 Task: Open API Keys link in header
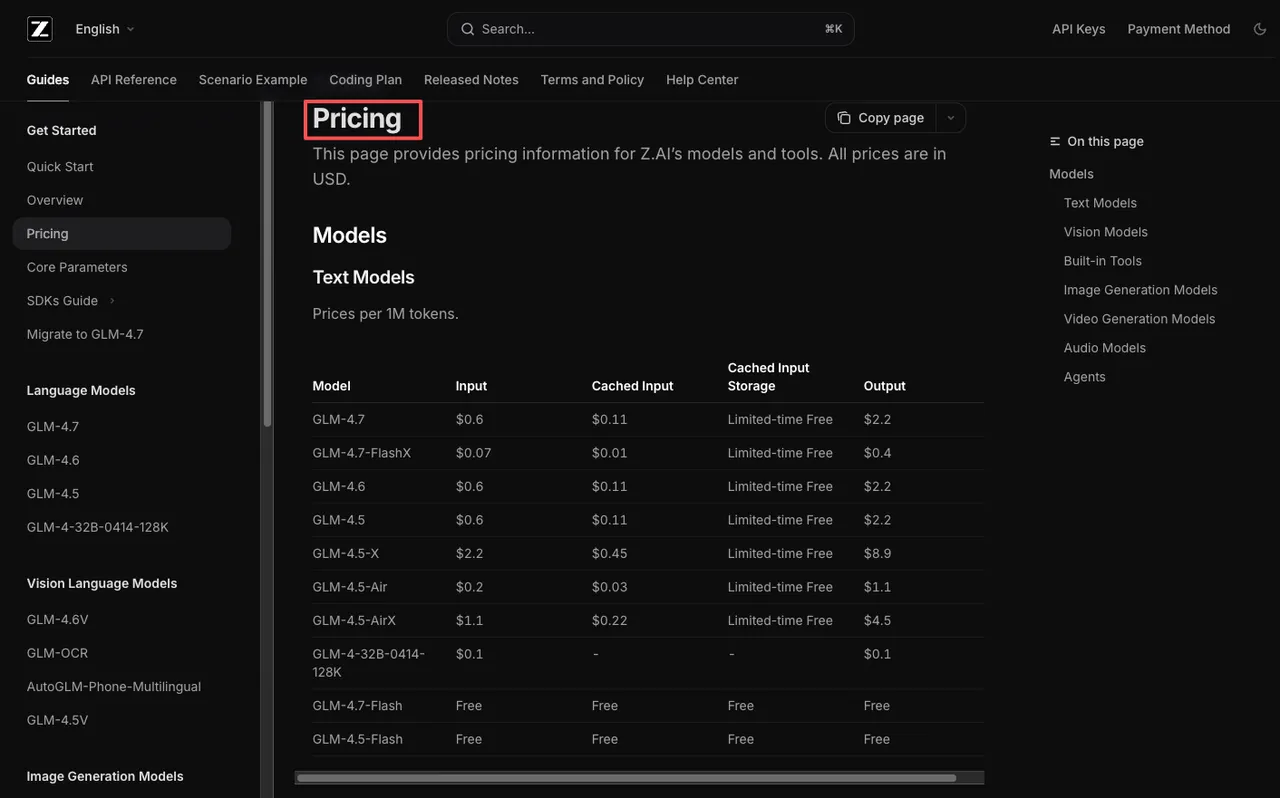point(1078,29)
